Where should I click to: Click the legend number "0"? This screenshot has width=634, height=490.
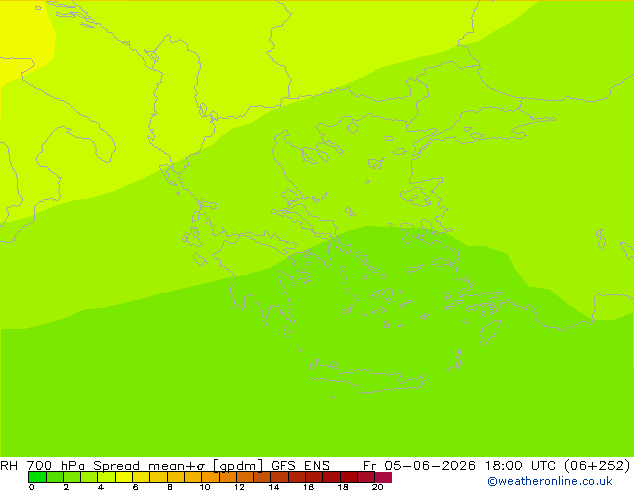coord(32,487)
